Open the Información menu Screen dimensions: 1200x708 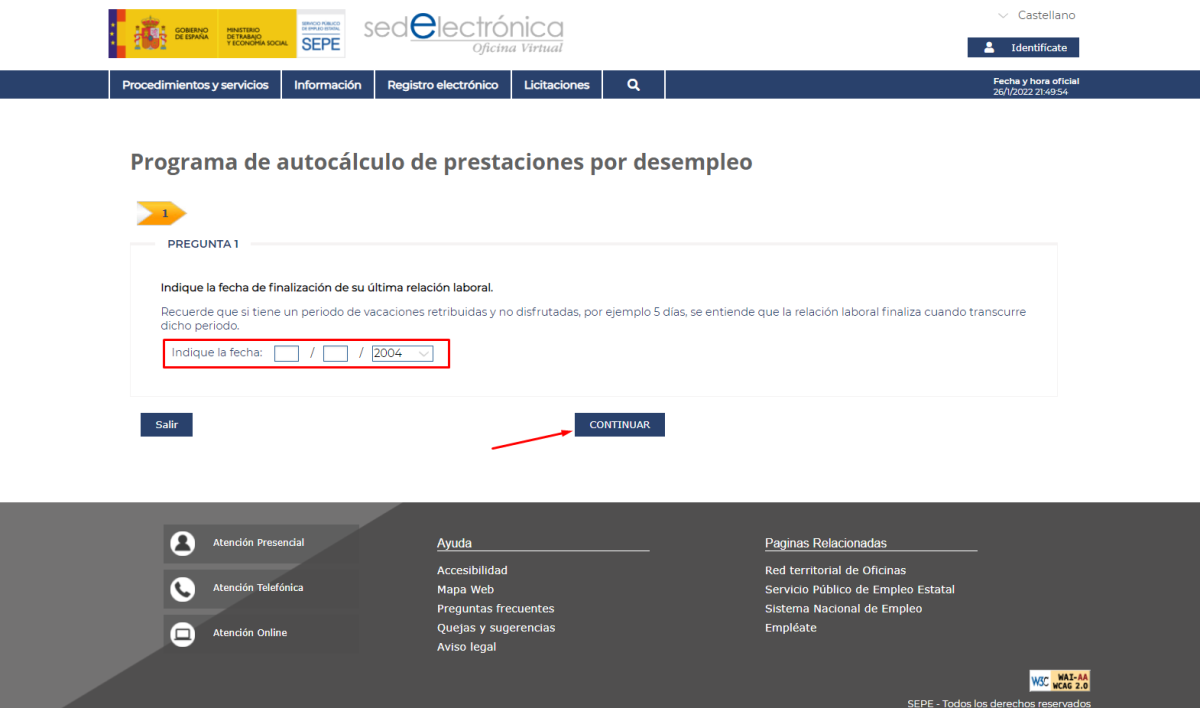pos(328,85)
